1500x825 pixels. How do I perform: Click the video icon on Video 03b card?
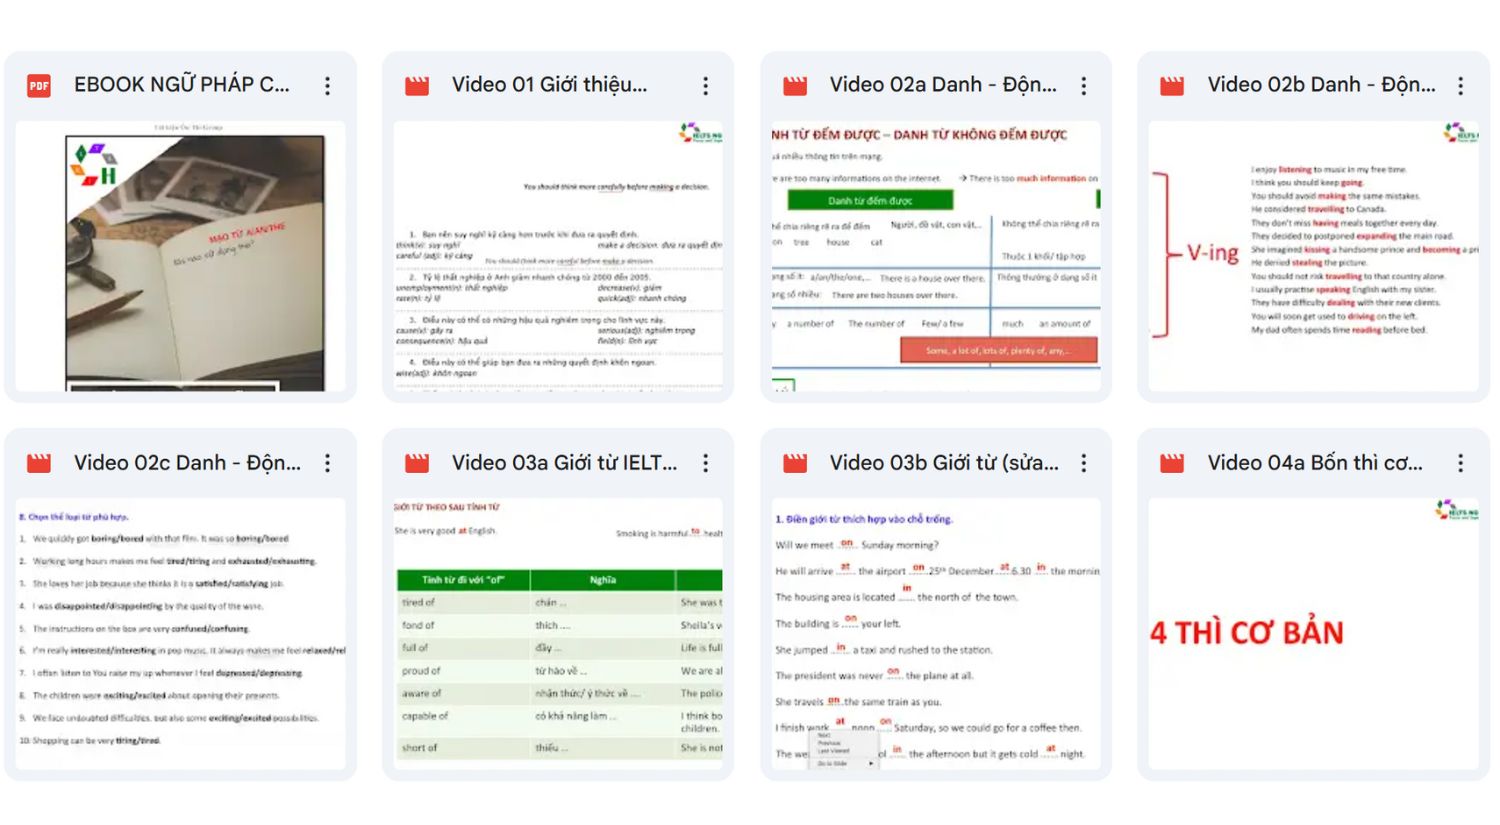(x=795, y=463)
